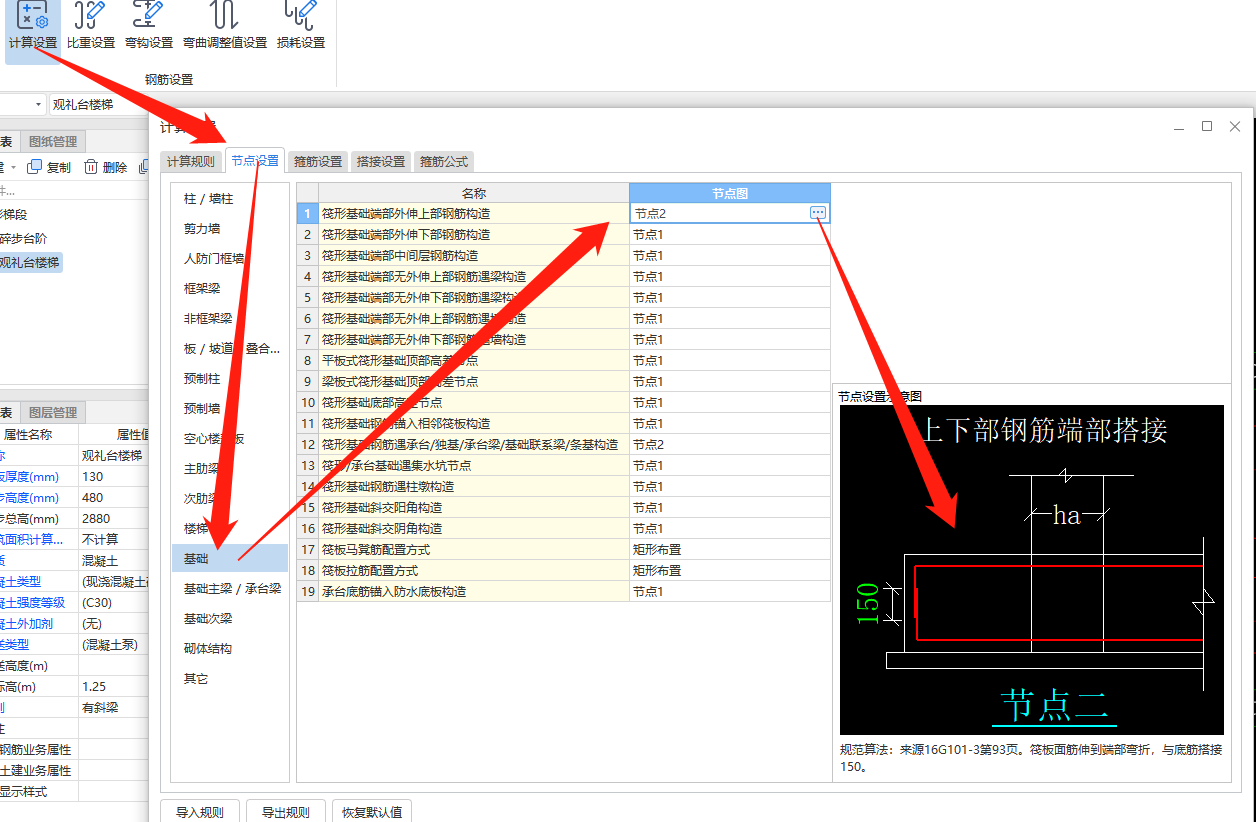
Task: Click the (C30) concrete grade value
Action: [x=113, y=602]
